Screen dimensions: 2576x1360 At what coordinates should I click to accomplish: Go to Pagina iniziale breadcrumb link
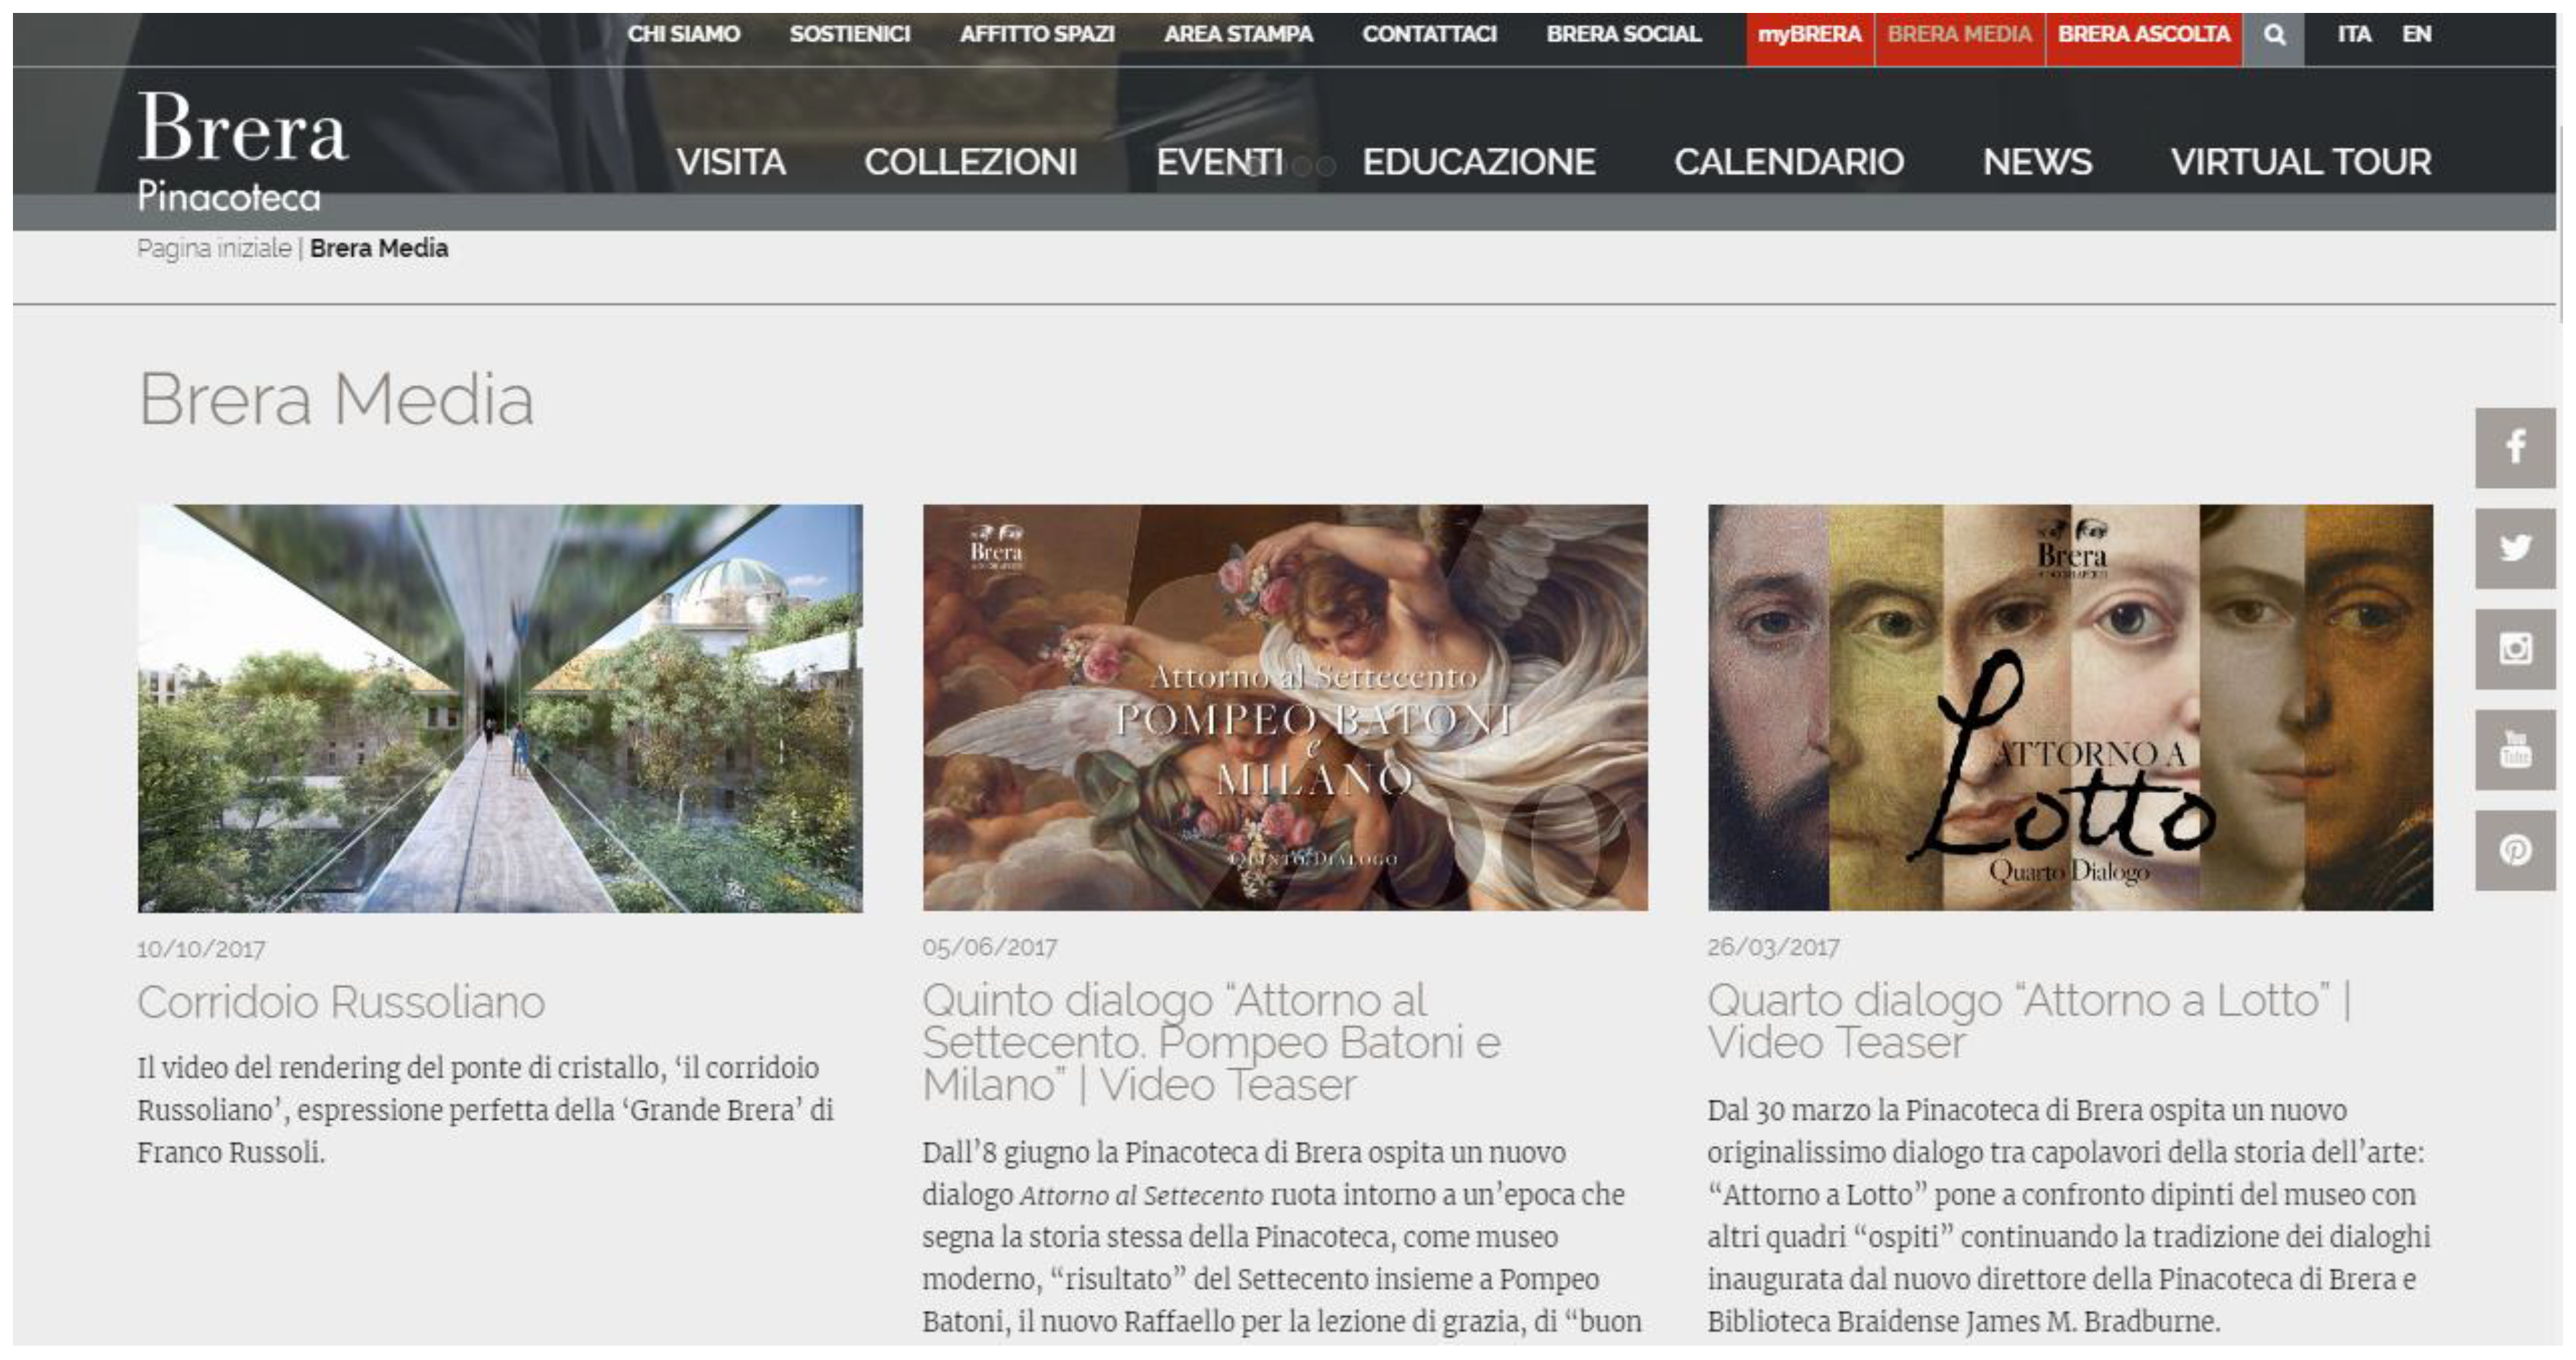pos(214,248)
